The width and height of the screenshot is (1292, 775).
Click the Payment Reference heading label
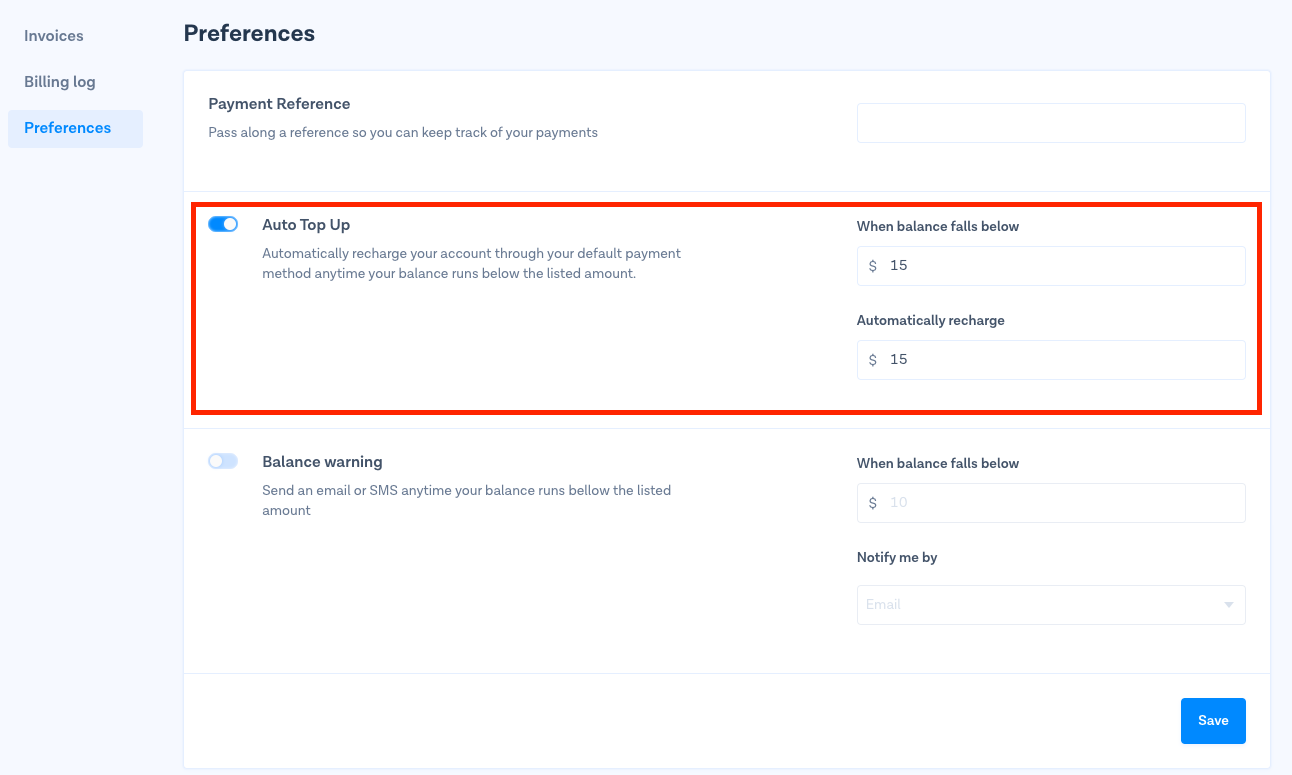279,104
